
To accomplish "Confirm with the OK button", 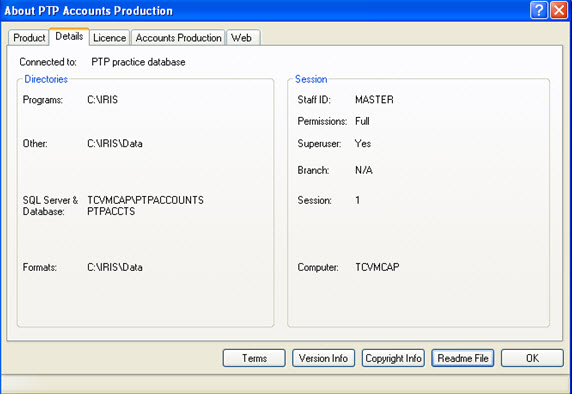I will (x=532, y=358).
